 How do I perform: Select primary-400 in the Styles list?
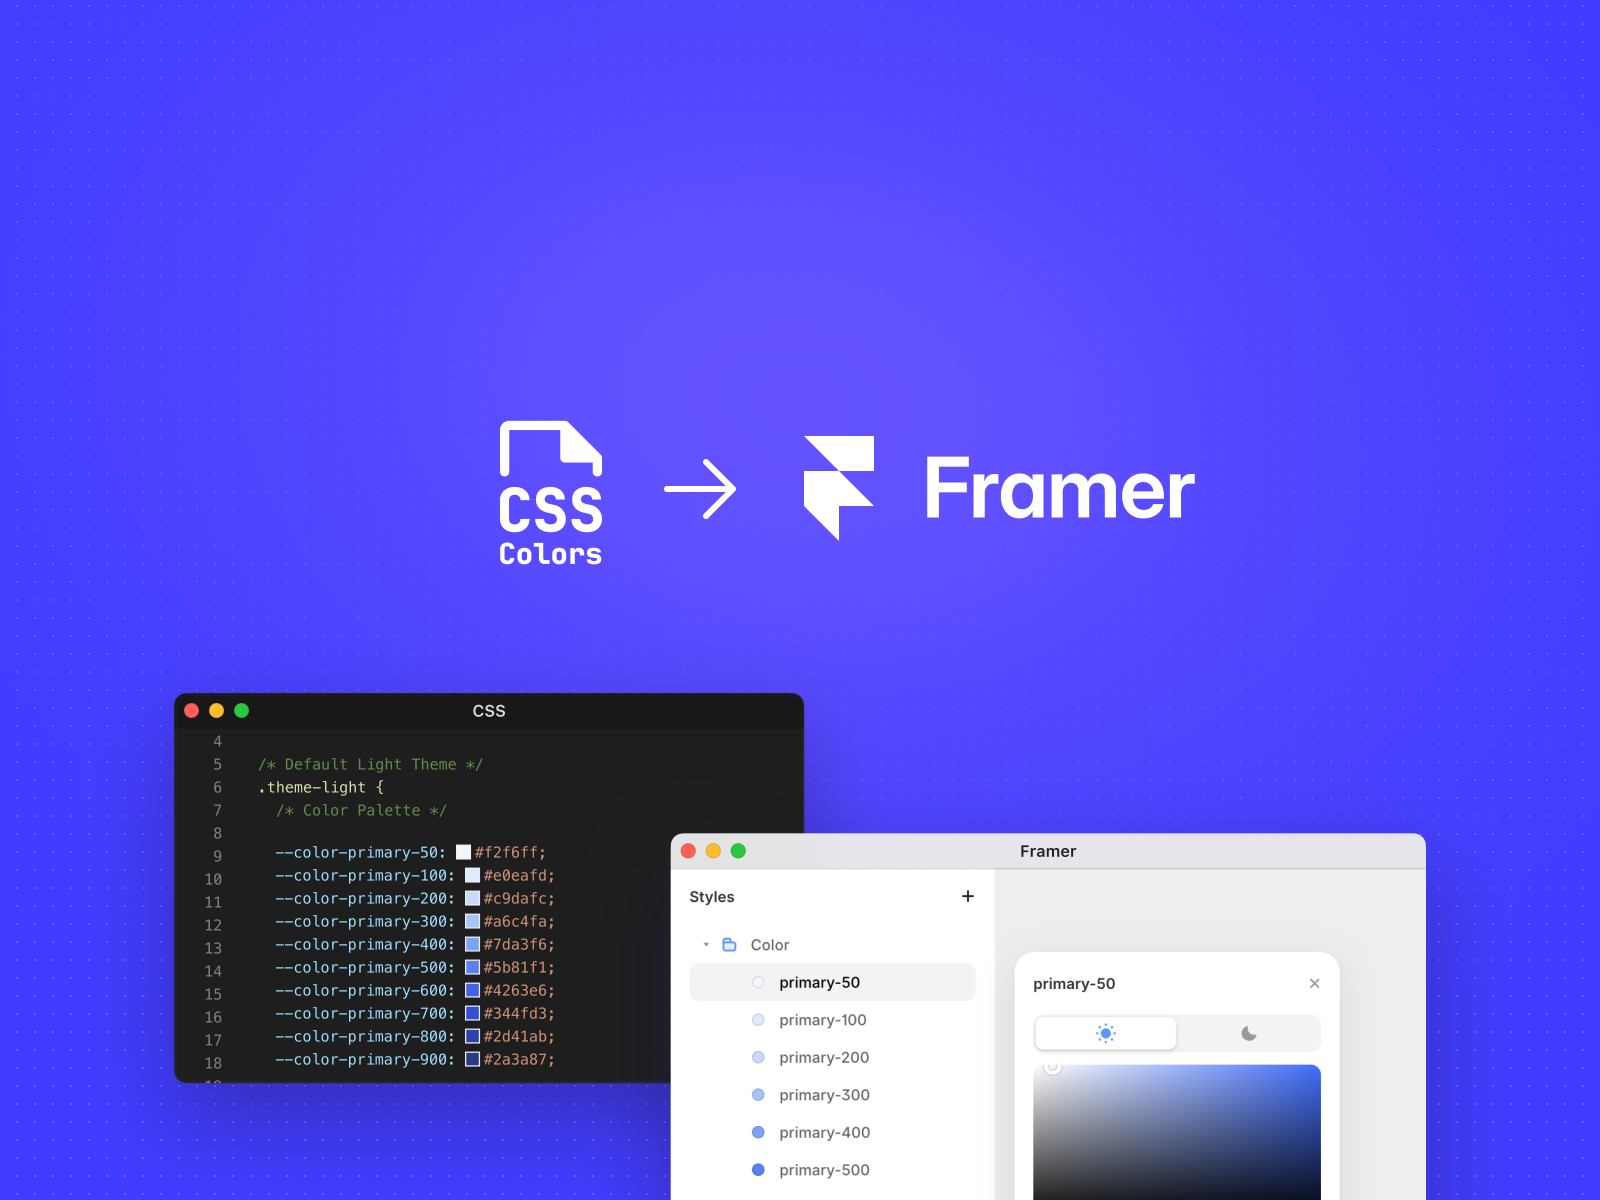click(x=823, y=1132)
